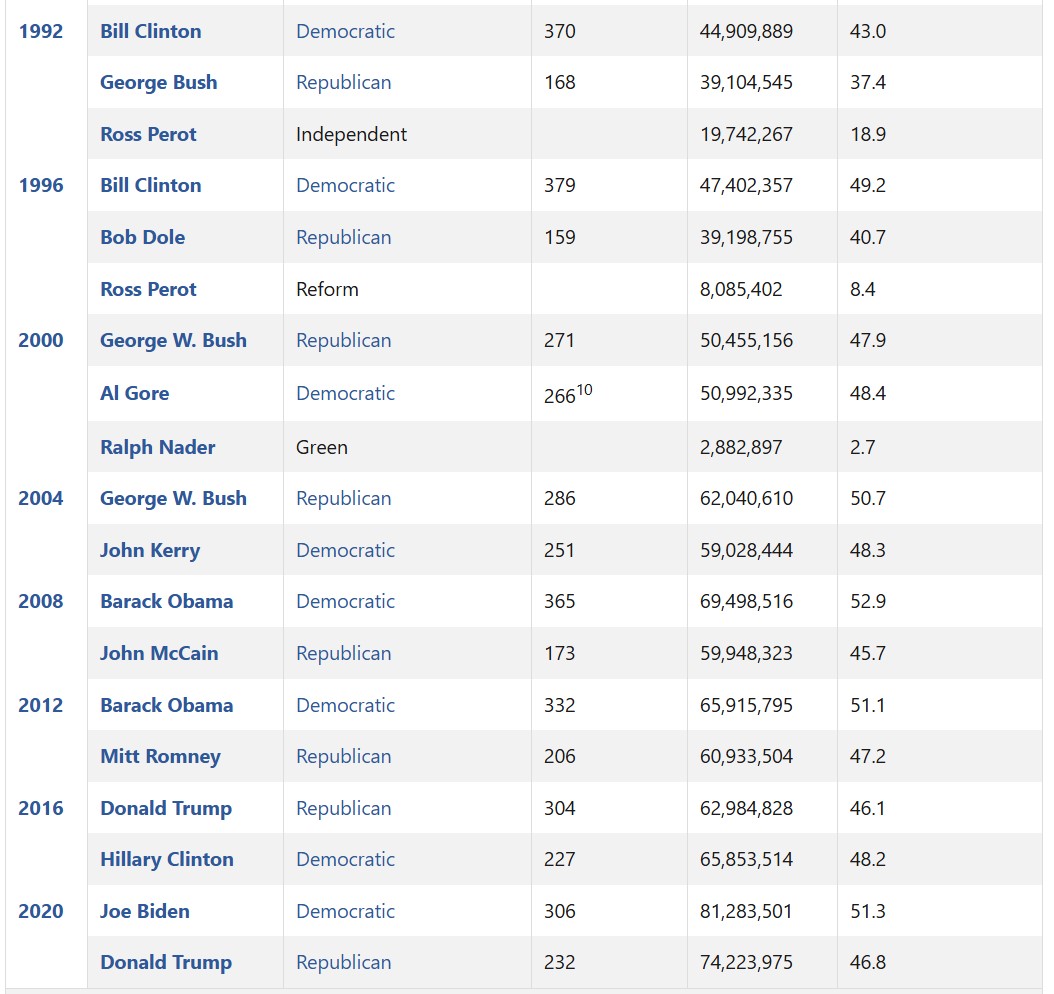The height and width of the screenshot is (994, 1054).
Task: Click the John McCain link
Action: click(x=159, y=653)
